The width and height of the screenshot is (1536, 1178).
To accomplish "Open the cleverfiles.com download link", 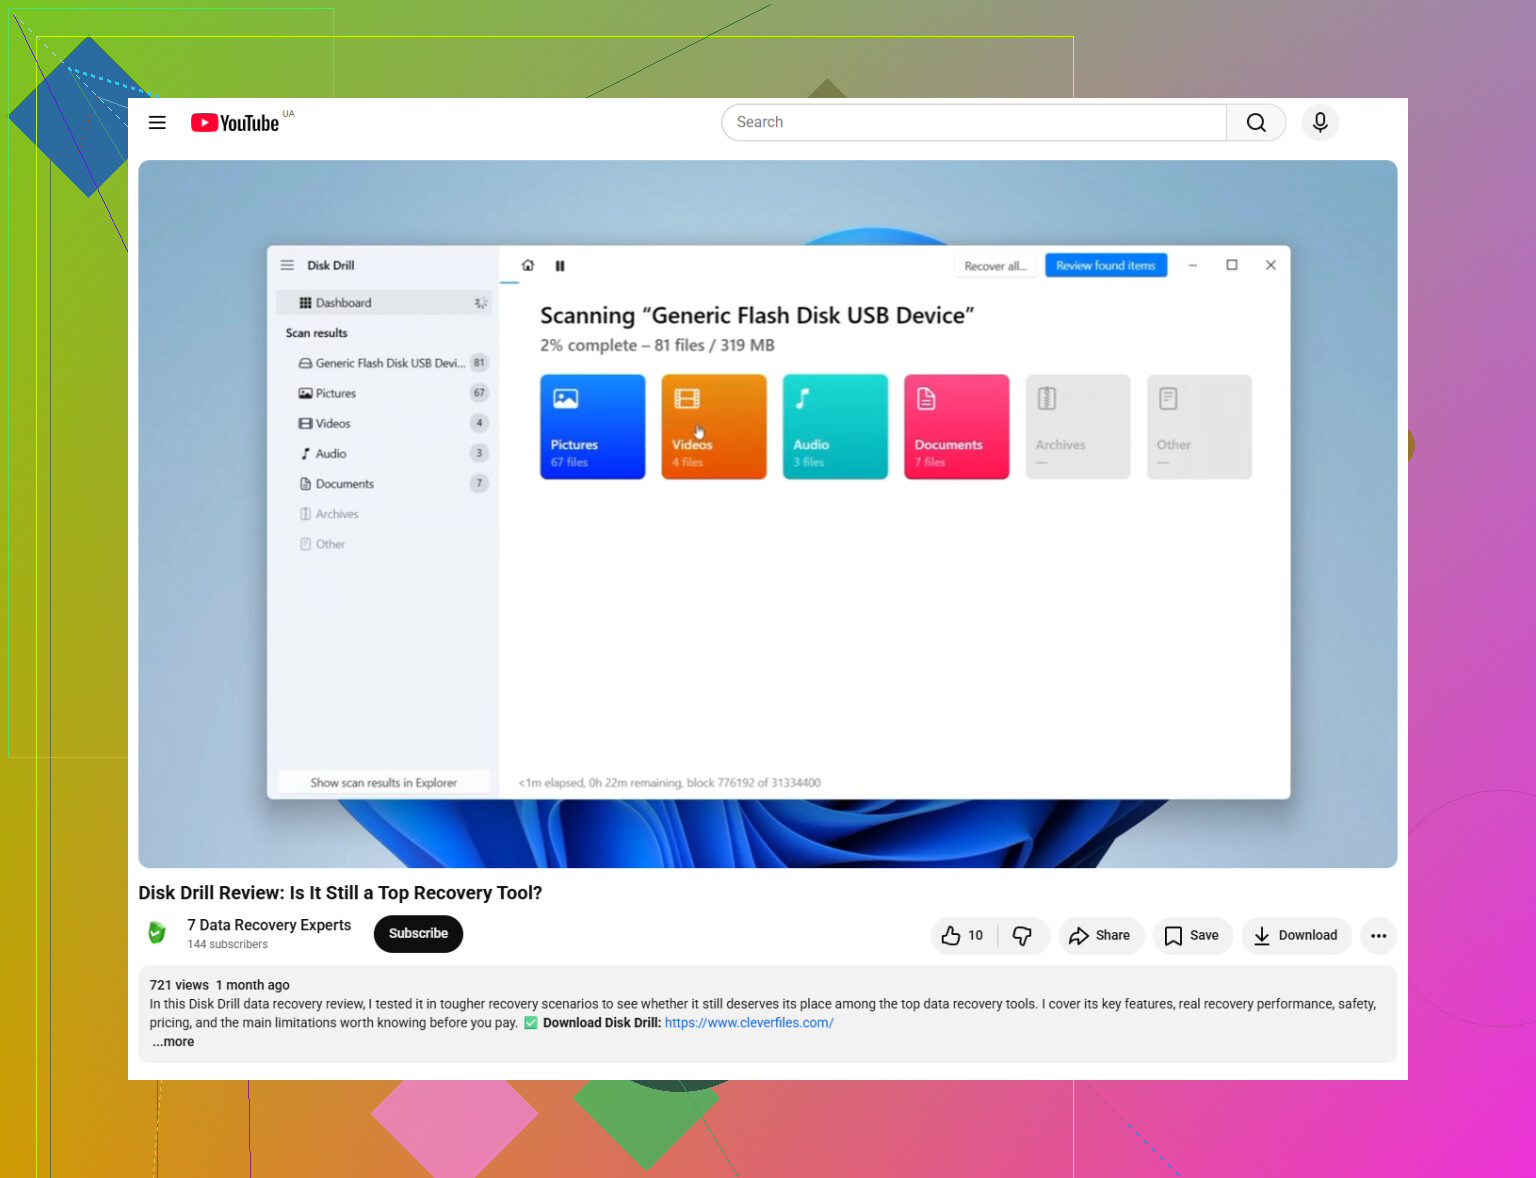I will pyautogui.click(x=749, y=1023).
